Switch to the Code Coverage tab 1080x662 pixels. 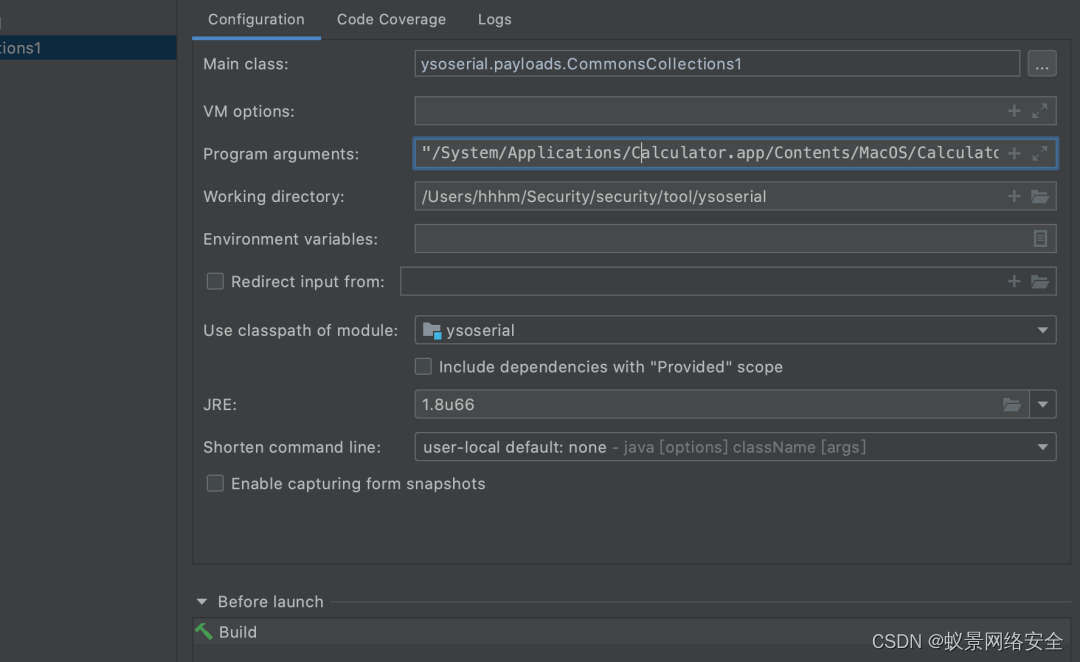click(x=391, y=19)
